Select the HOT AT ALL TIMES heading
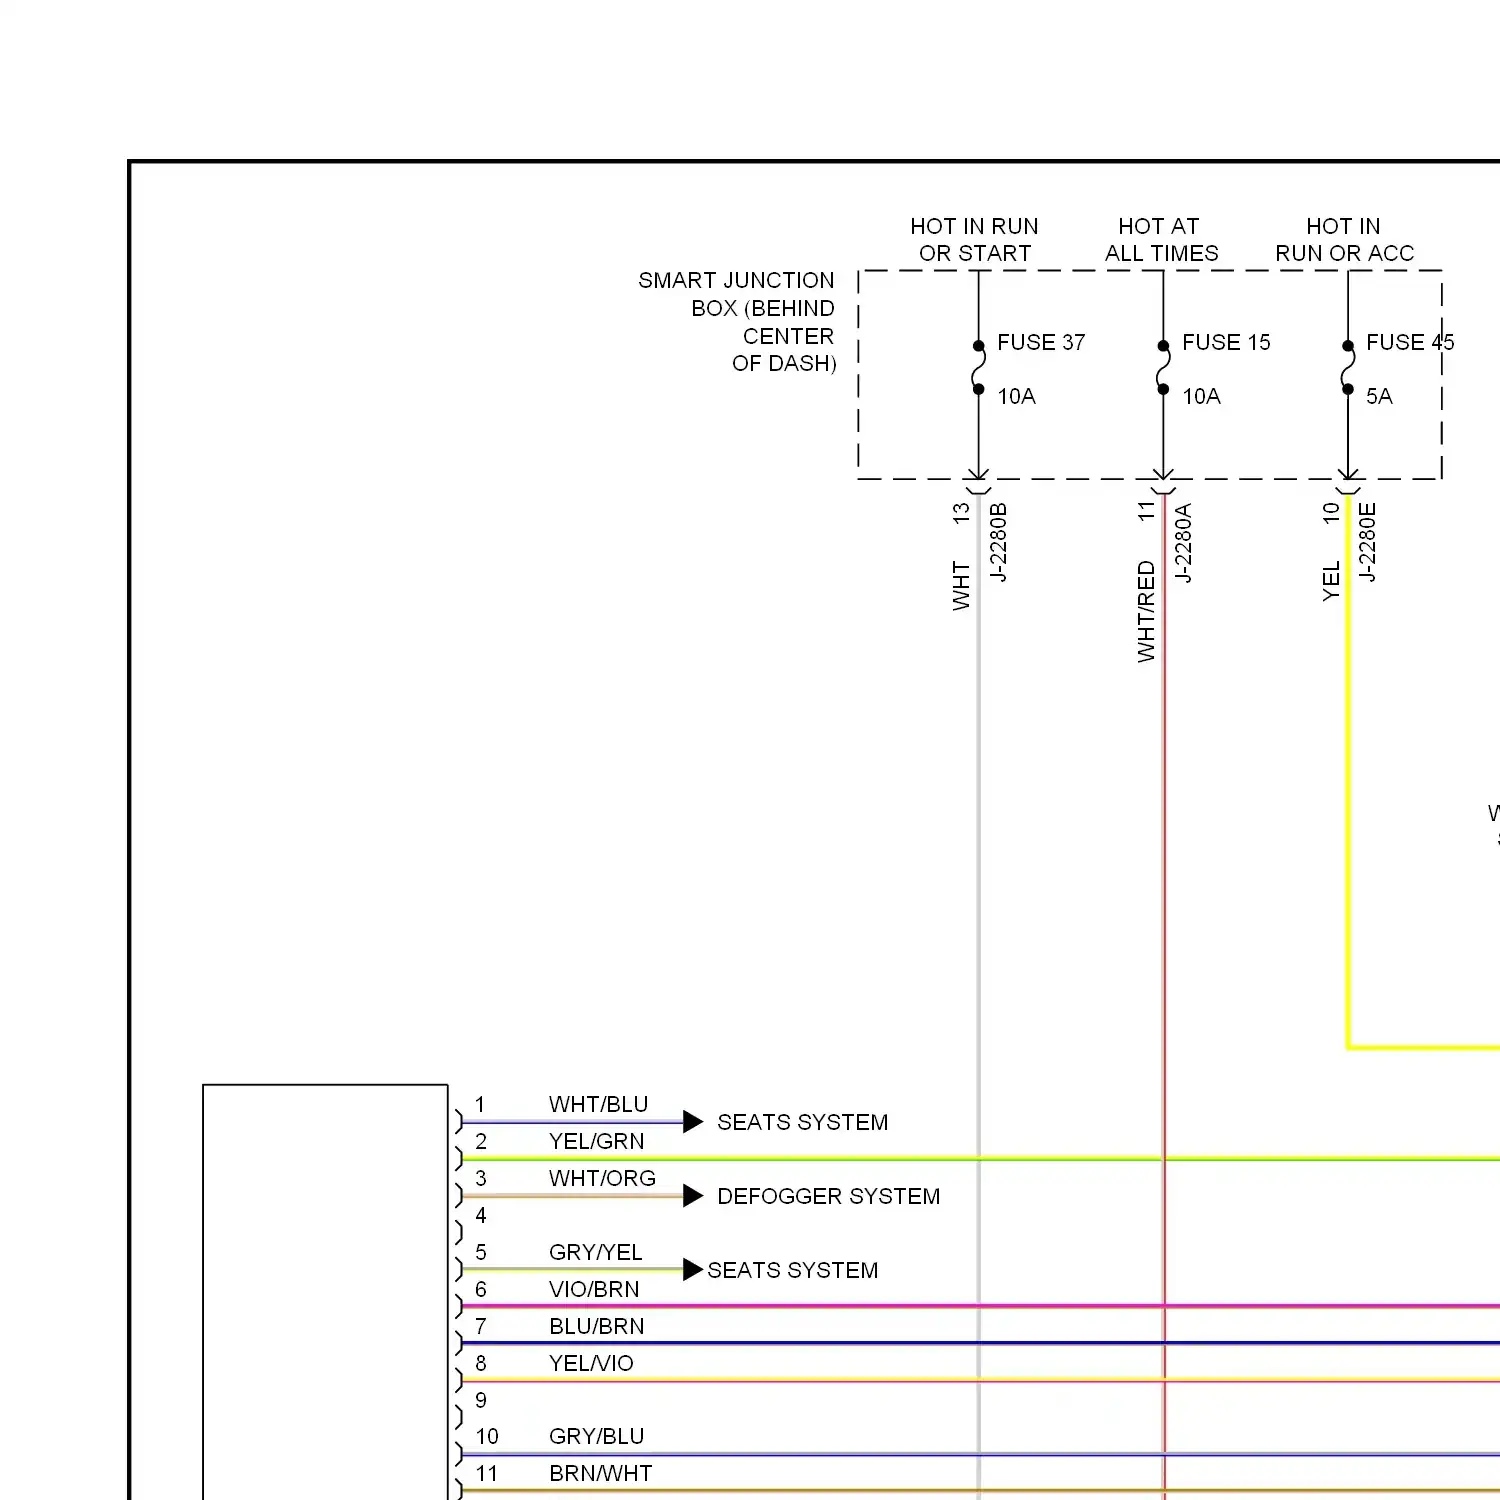 tap(1161, 240)
